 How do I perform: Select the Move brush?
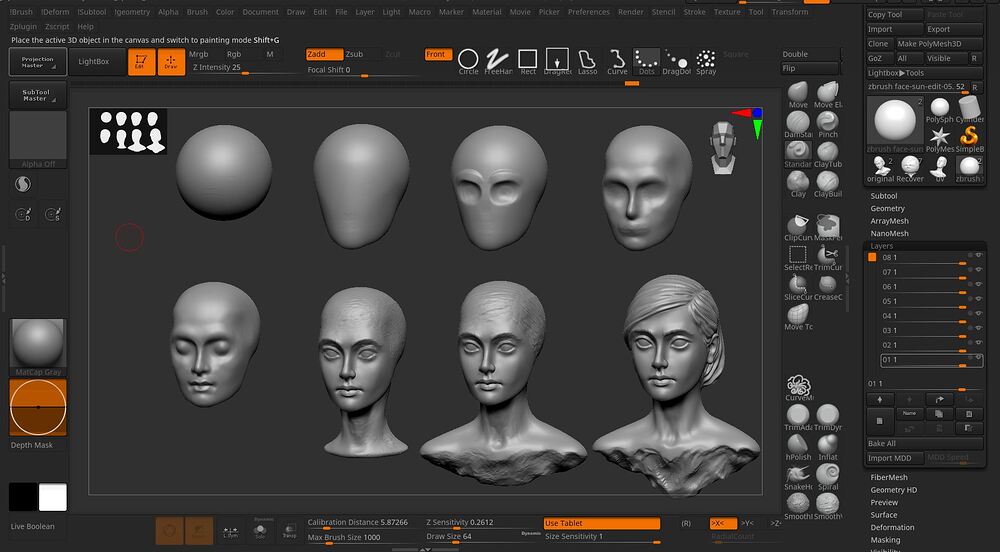pyautogui.click(x=798, y=95)
